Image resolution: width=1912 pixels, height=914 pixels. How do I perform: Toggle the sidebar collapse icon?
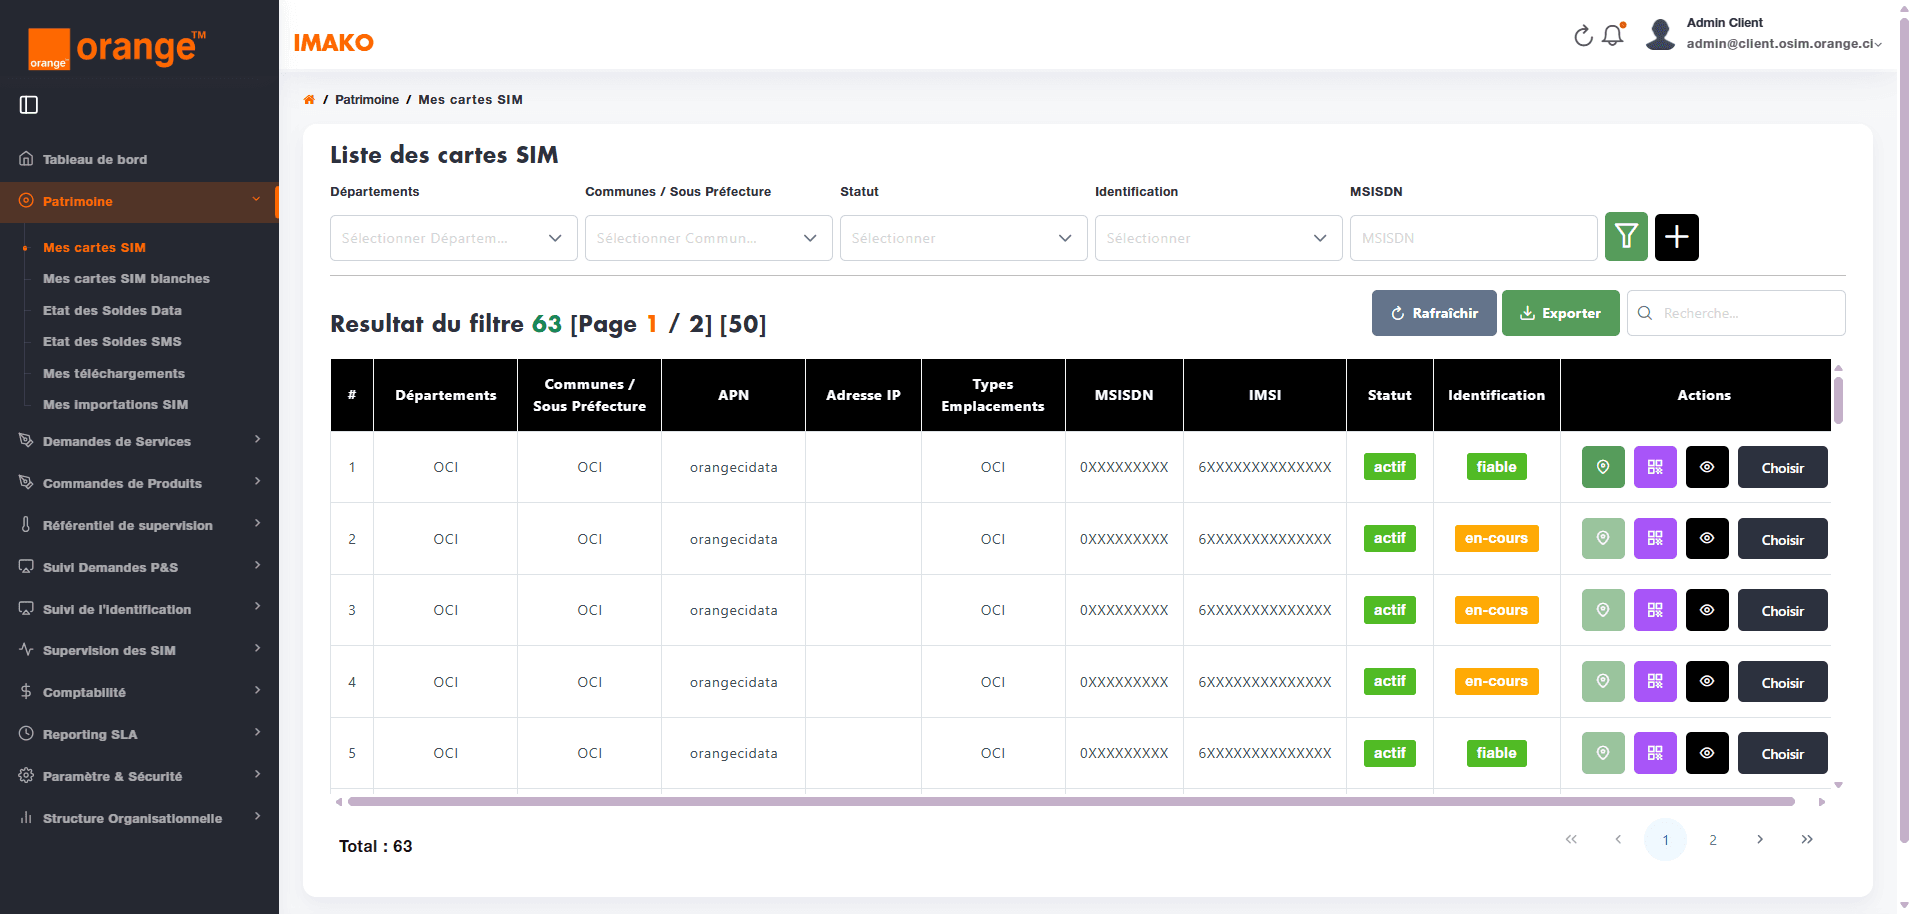coord(29,105)
